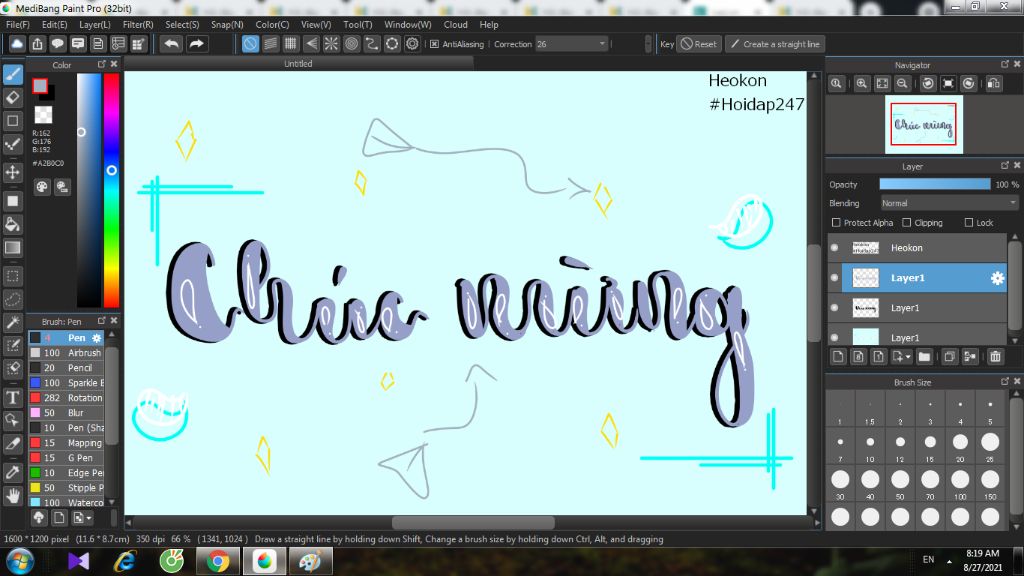Toggle visibility of selected Layer1

[835, 278]
